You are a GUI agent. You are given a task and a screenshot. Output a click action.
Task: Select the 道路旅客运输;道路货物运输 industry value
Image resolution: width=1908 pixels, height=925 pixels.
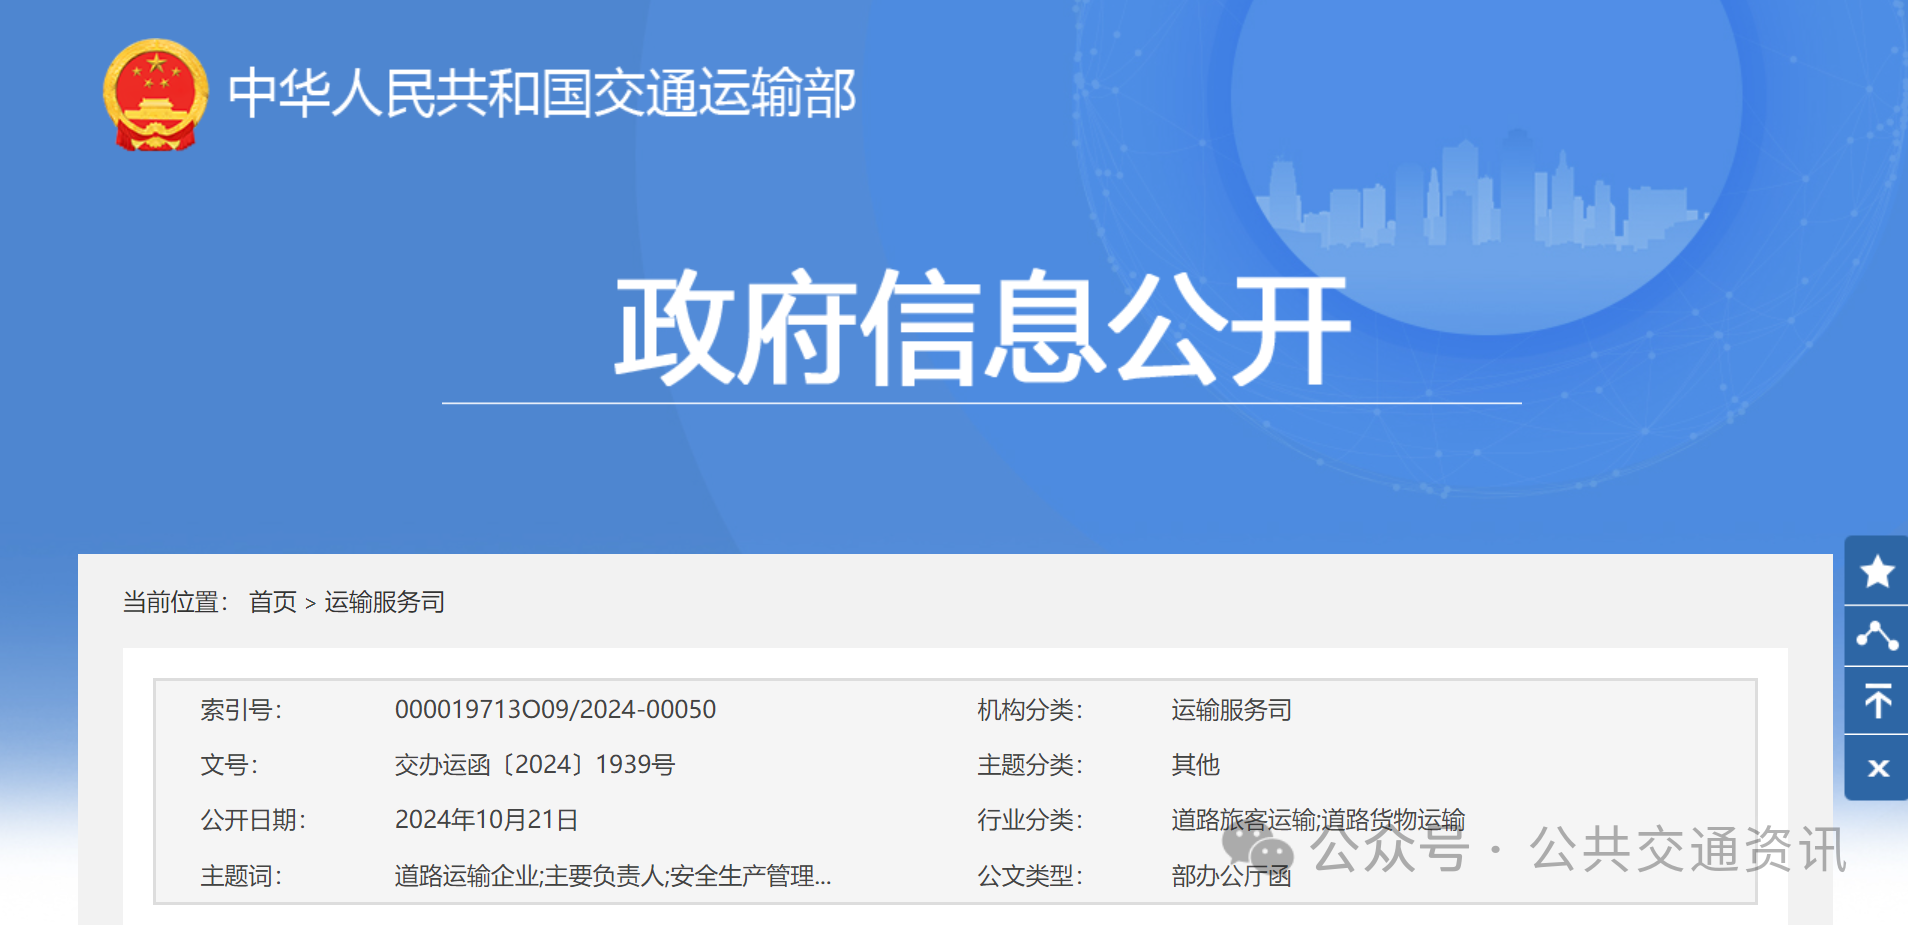[1317, 820]
